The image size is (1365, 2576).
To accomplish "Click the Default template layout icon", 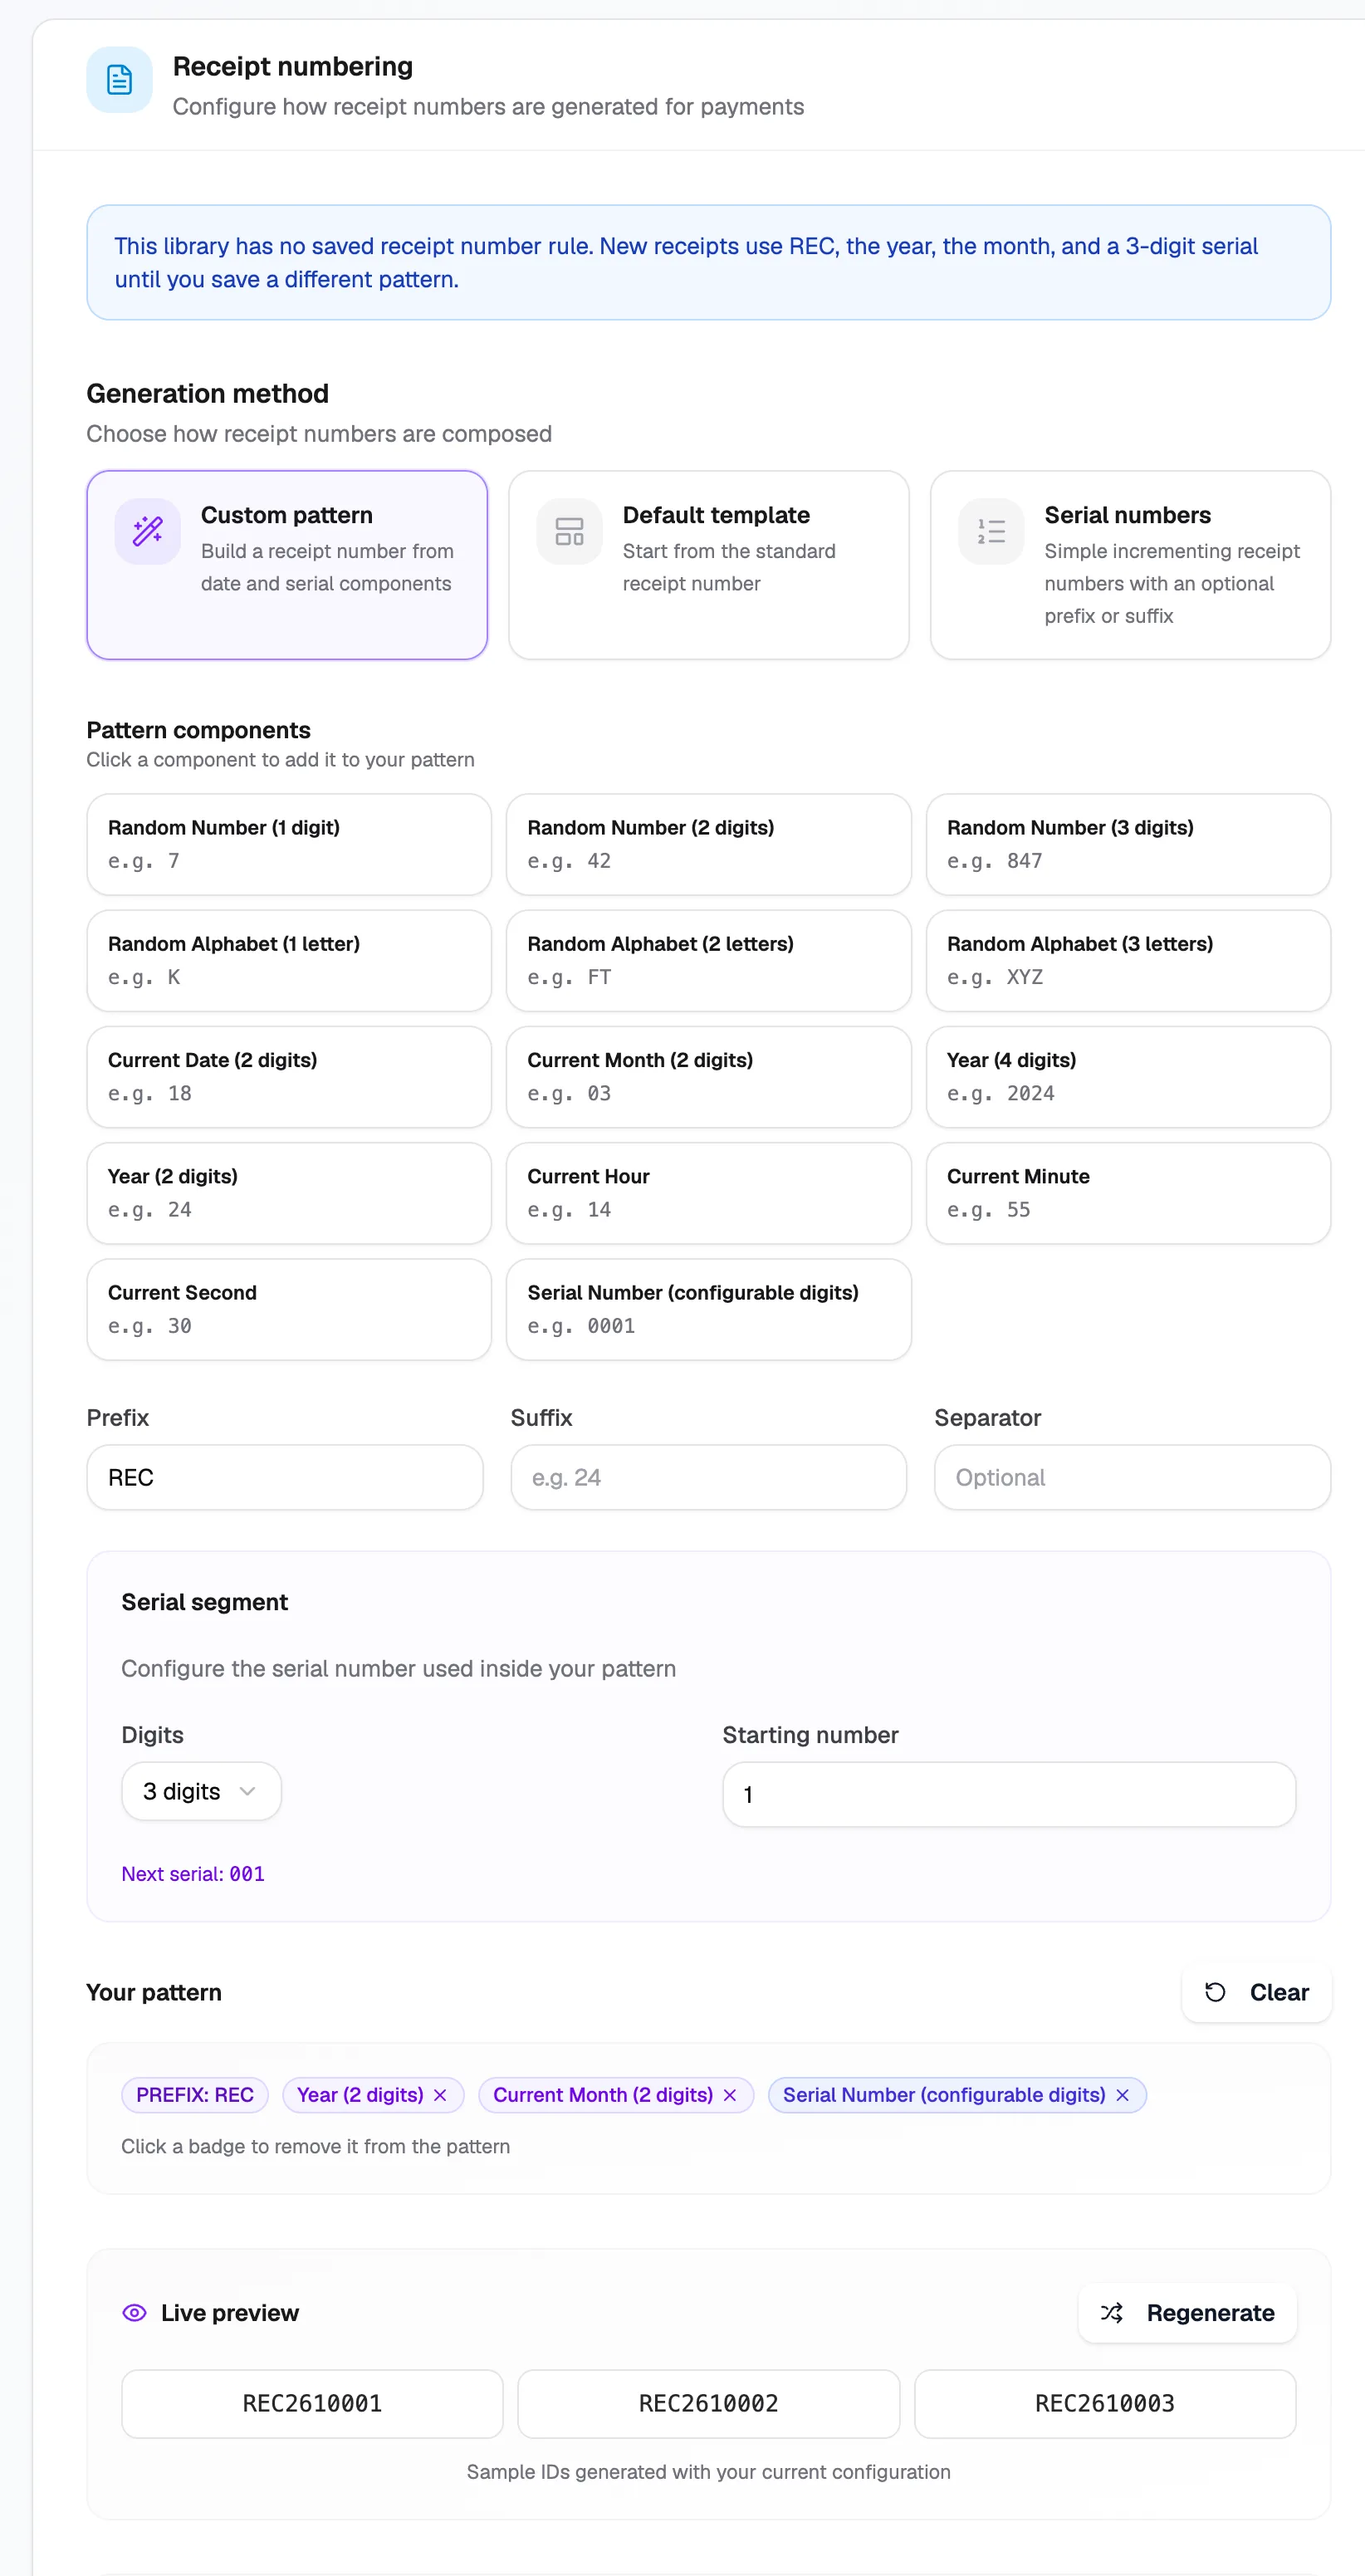I will pyautogui.click(x=569, y=531).
